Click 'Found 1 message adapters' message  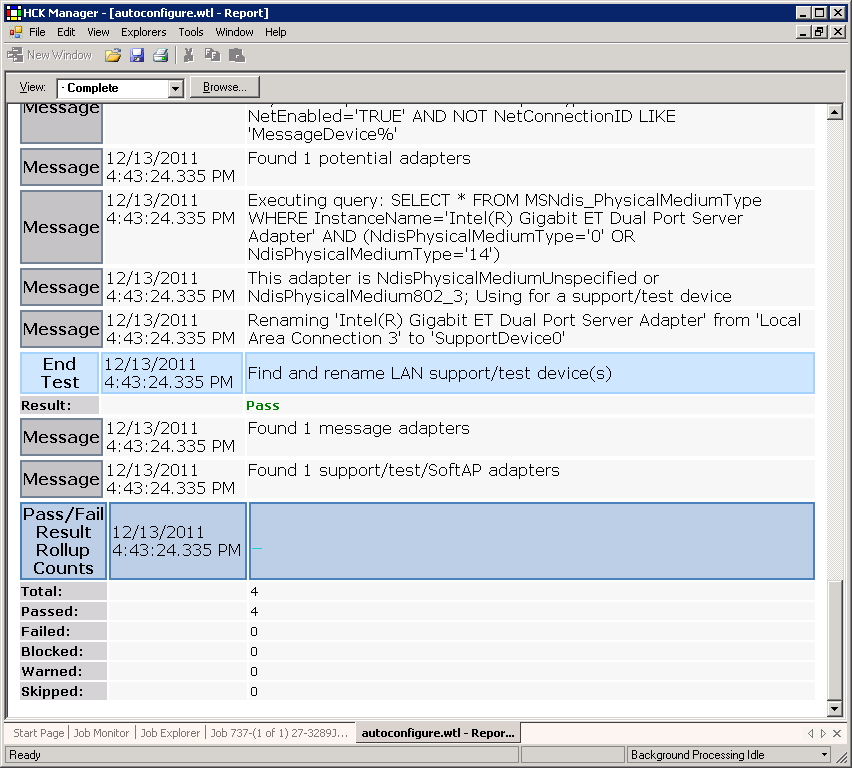358,428
